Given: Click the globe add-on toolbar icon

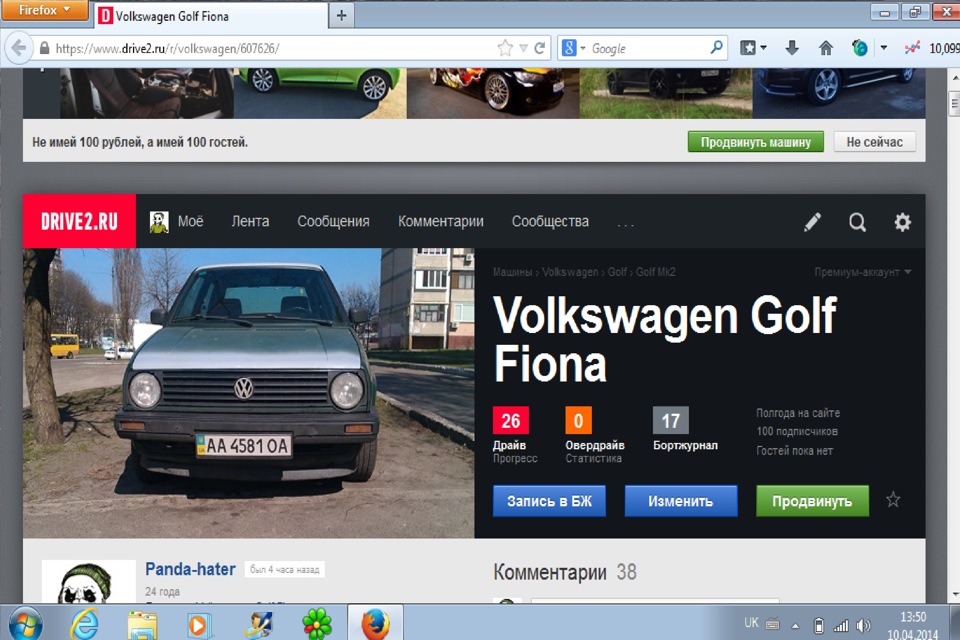Looking at the screenshot, I should [x=859, y=48].
